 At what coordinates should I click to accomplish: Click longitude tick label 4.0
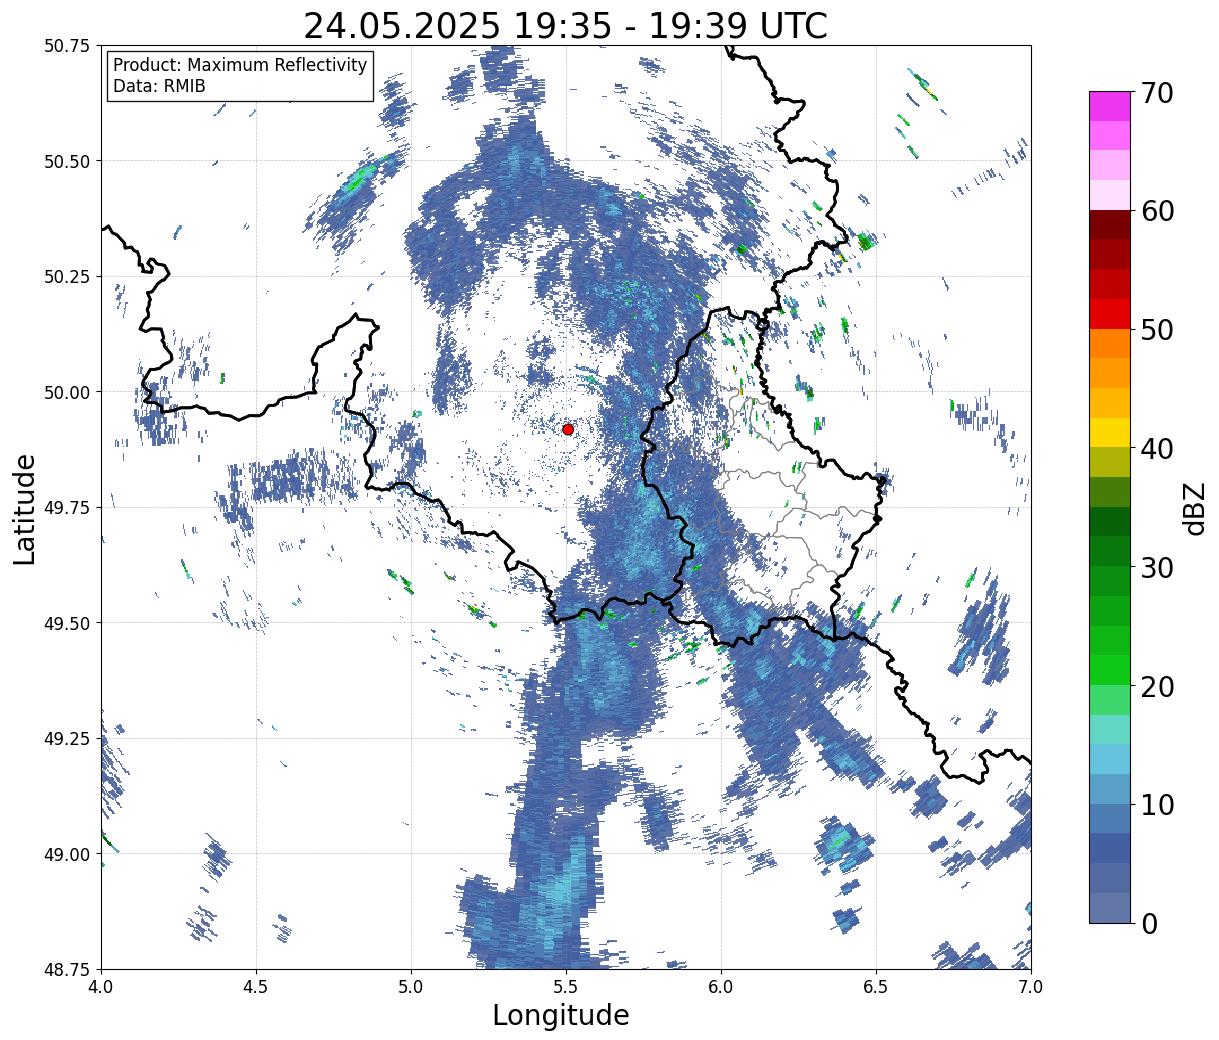click(x=101, y=986)
